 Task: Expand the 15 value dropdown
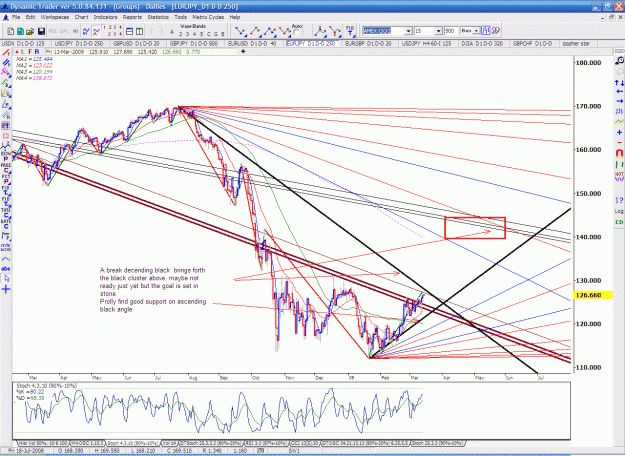point(438,31)
